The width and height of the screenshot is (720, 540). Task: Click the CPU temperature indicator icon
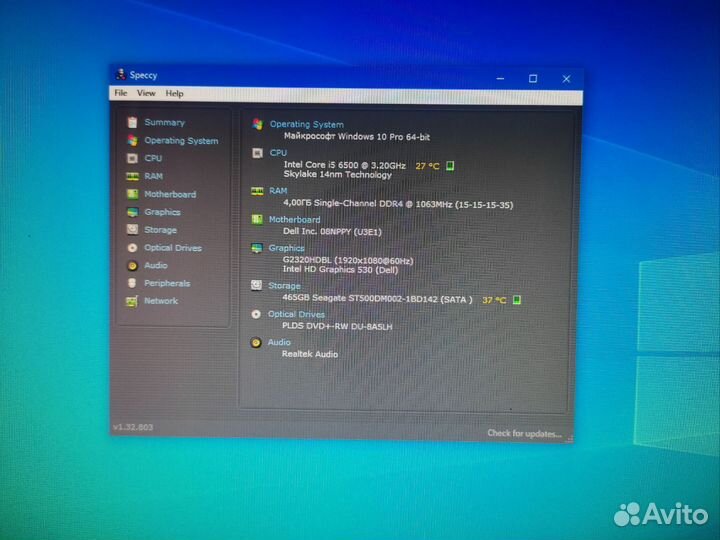pos(450,166)
